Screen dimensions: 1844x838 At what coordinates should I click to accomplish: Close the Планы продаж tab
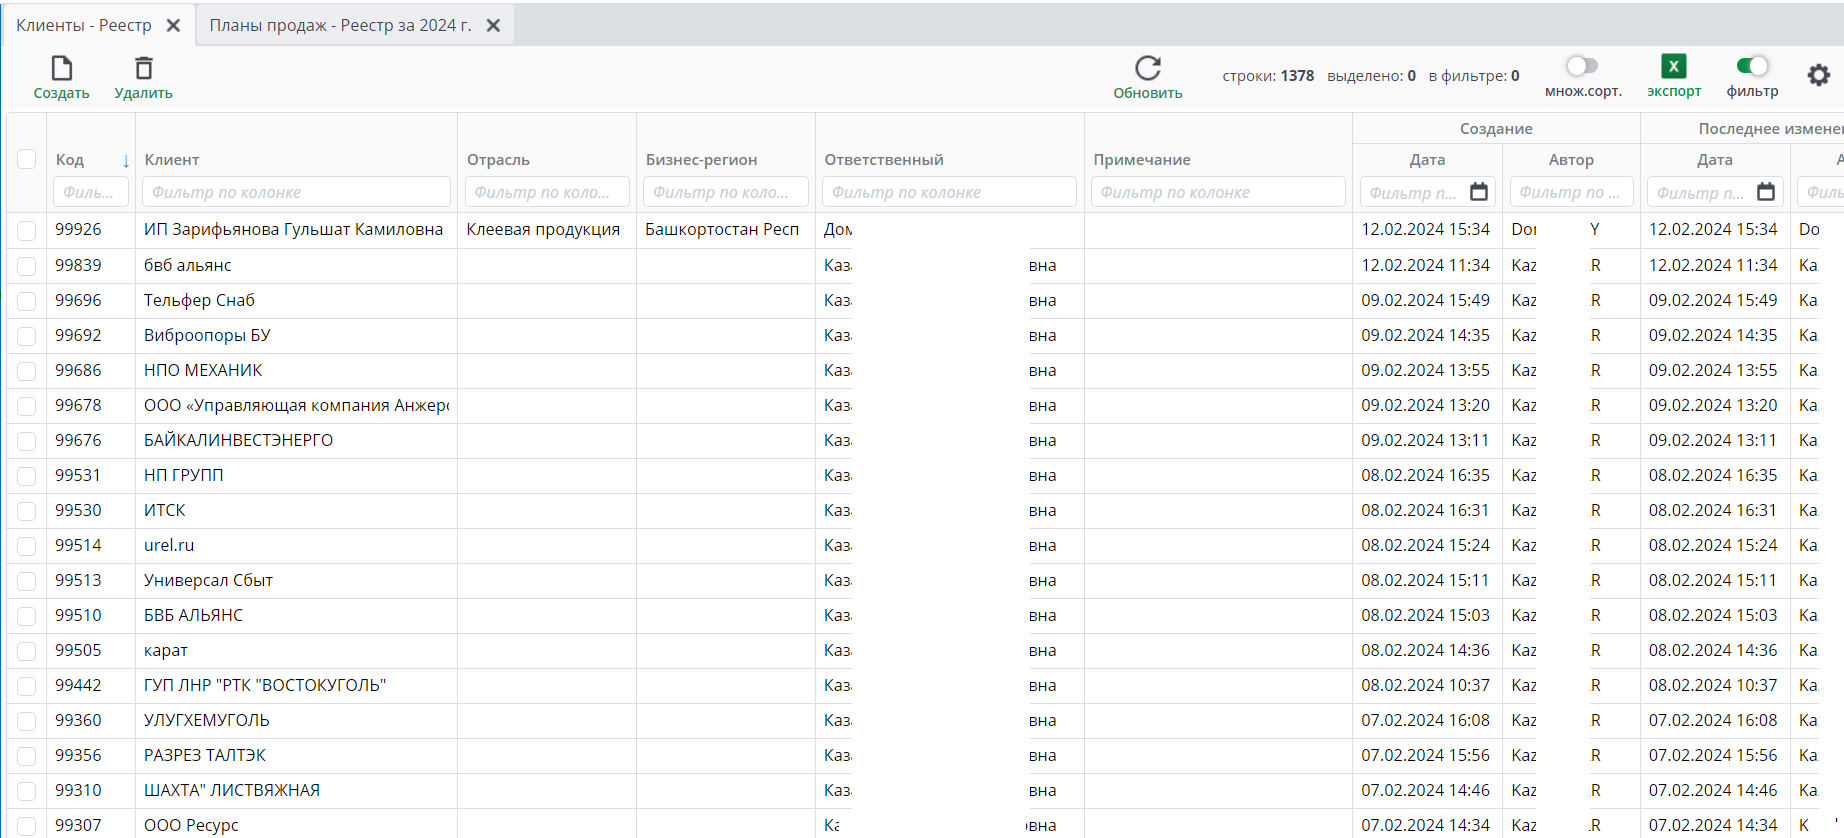coord(493,25)
